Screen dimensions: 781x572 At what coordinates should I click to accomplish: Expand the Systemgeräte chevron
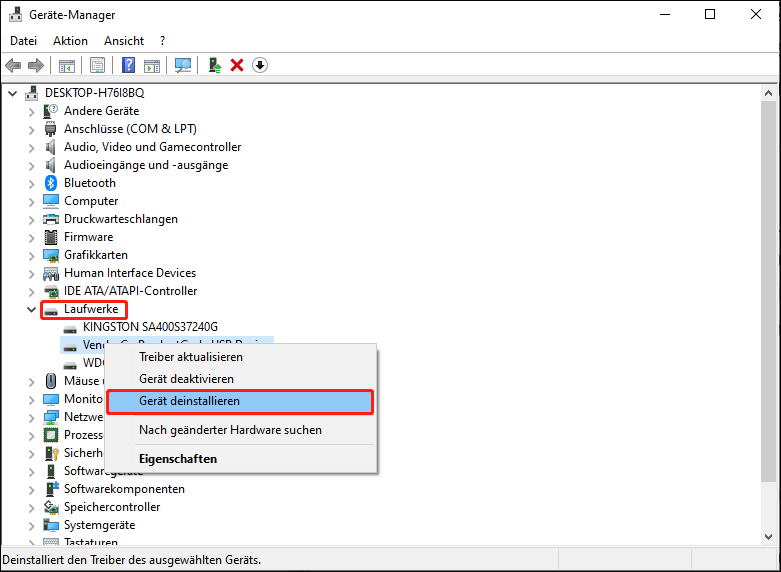coord(31,525)
